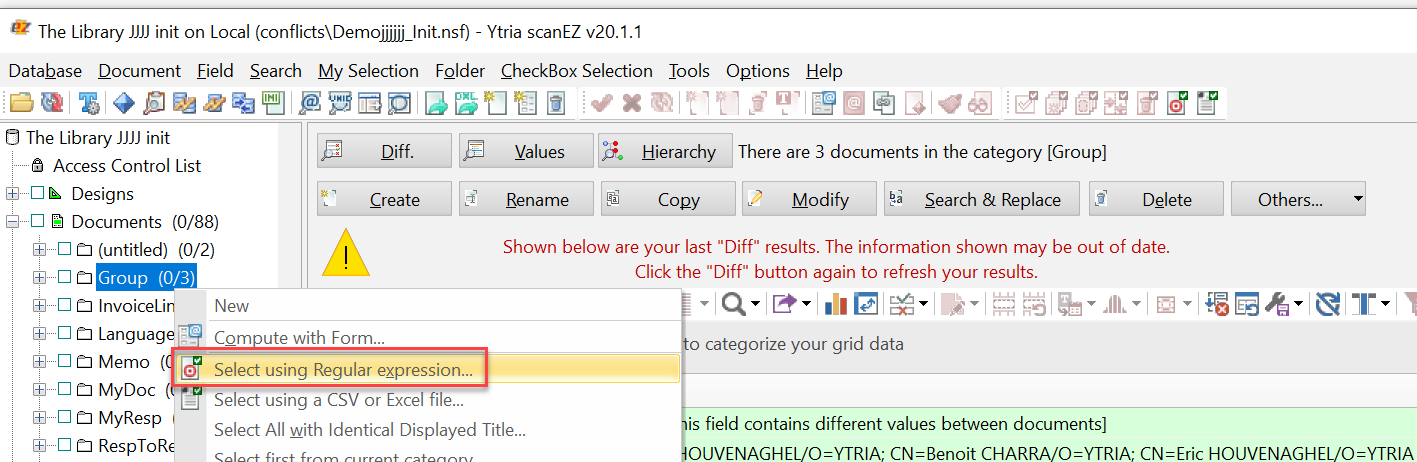Click the trash can icon in the main toolbar
Viewport: 1417px width, 462px height.
point(556,103)
